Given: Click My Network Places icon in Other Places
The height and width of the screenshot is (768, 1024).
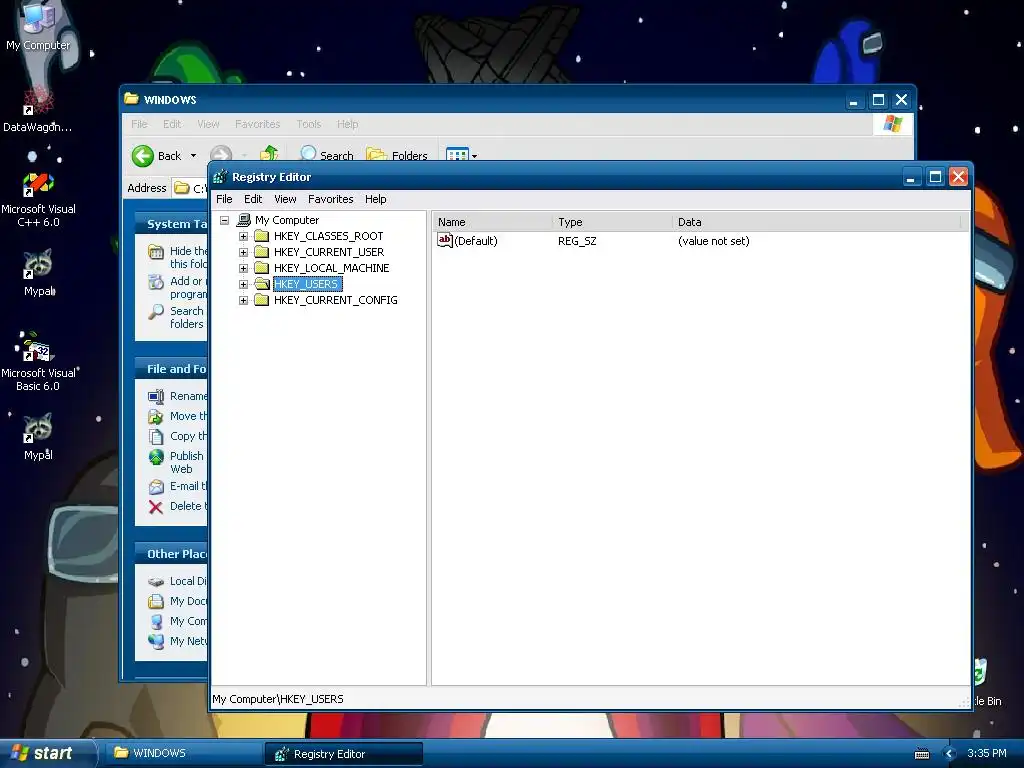Looking at the screenshot, I should point(156,642).
